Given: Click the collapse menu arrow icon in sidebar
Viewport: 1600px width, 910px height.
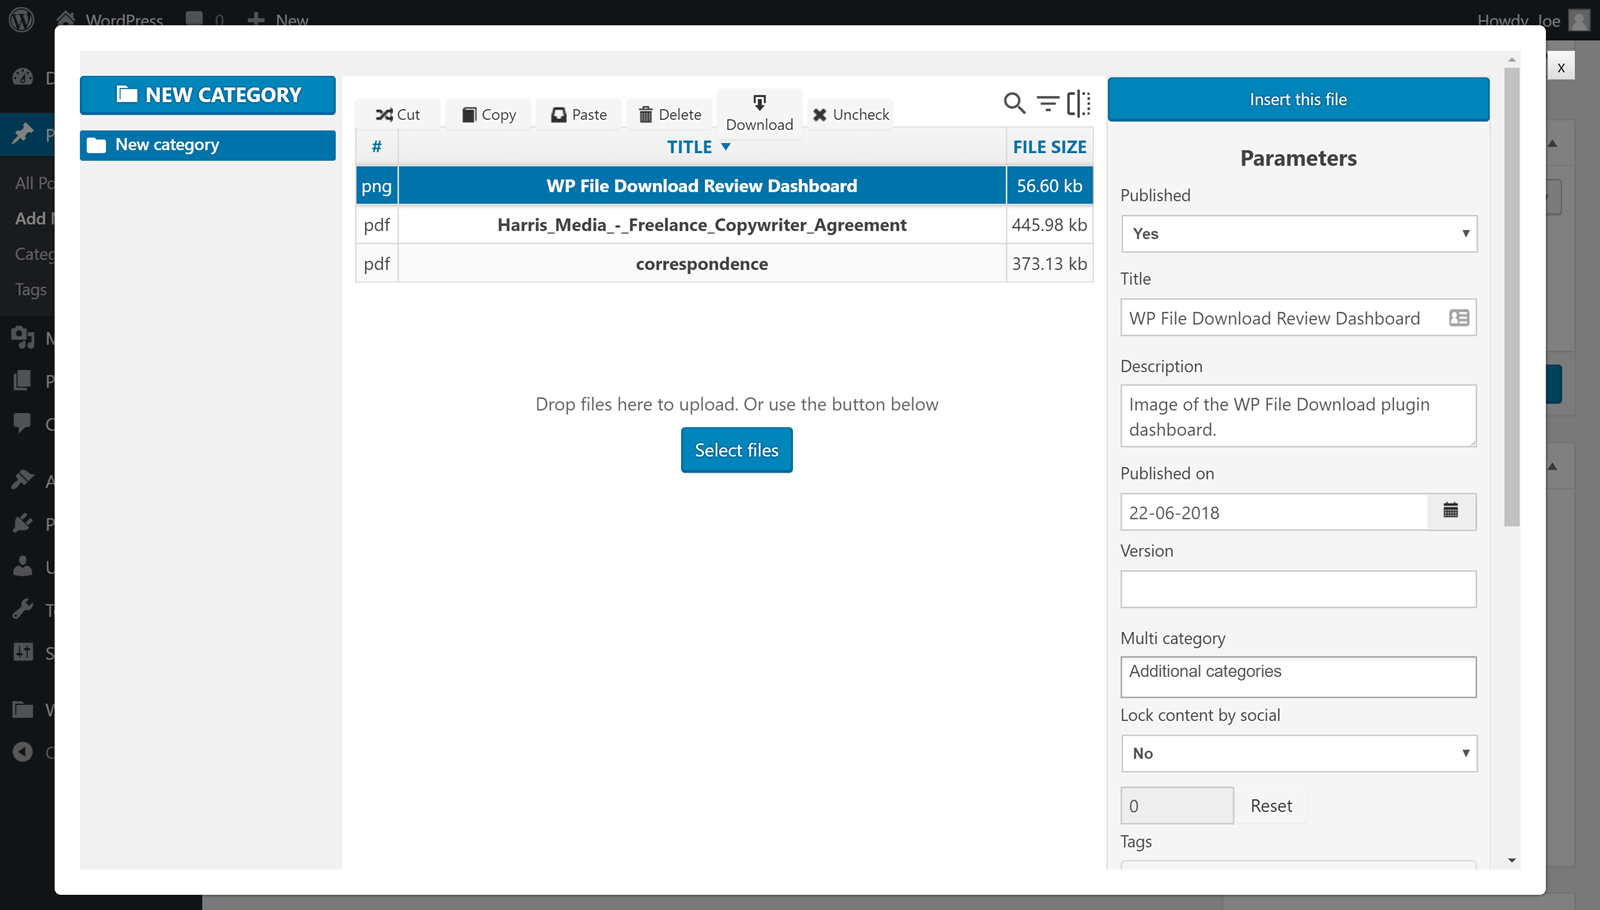Looking at the screenshot, I should click(23, 752).
